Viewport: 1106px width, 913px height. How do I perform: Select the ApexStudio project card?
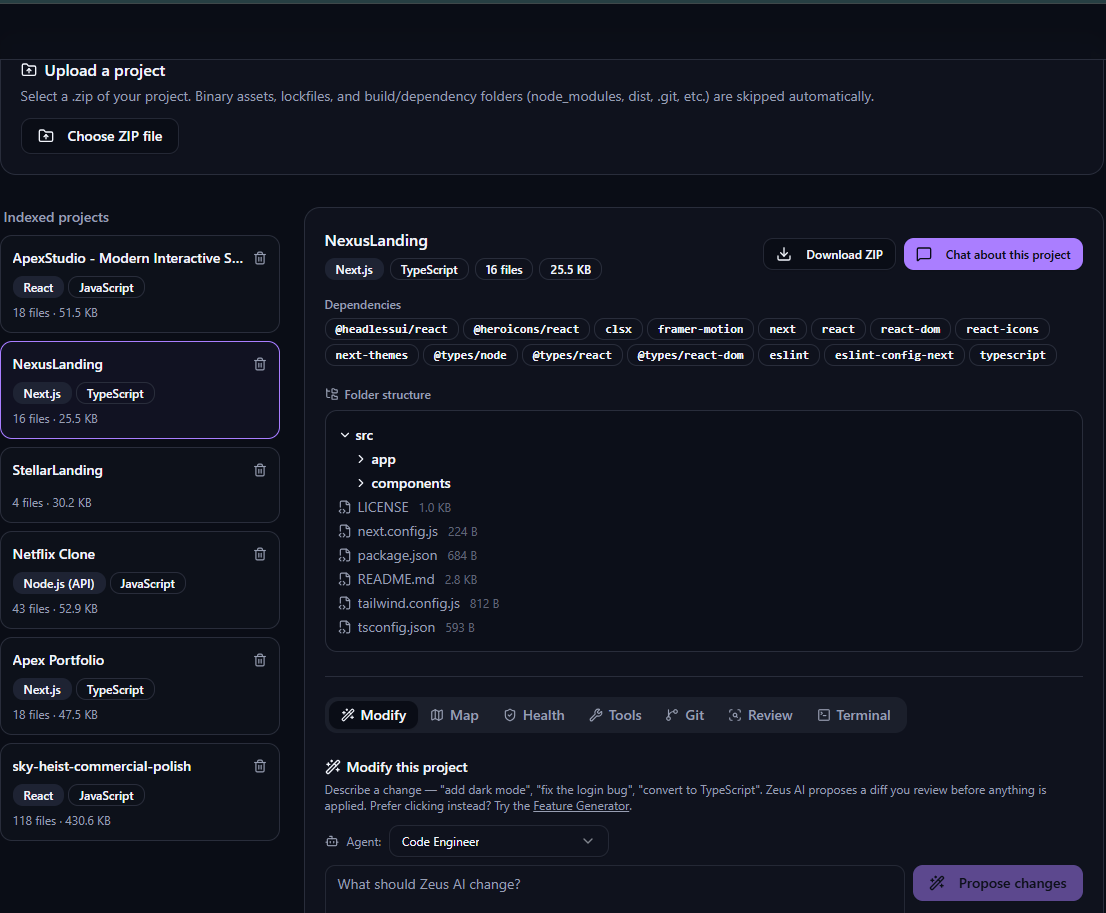140,284
